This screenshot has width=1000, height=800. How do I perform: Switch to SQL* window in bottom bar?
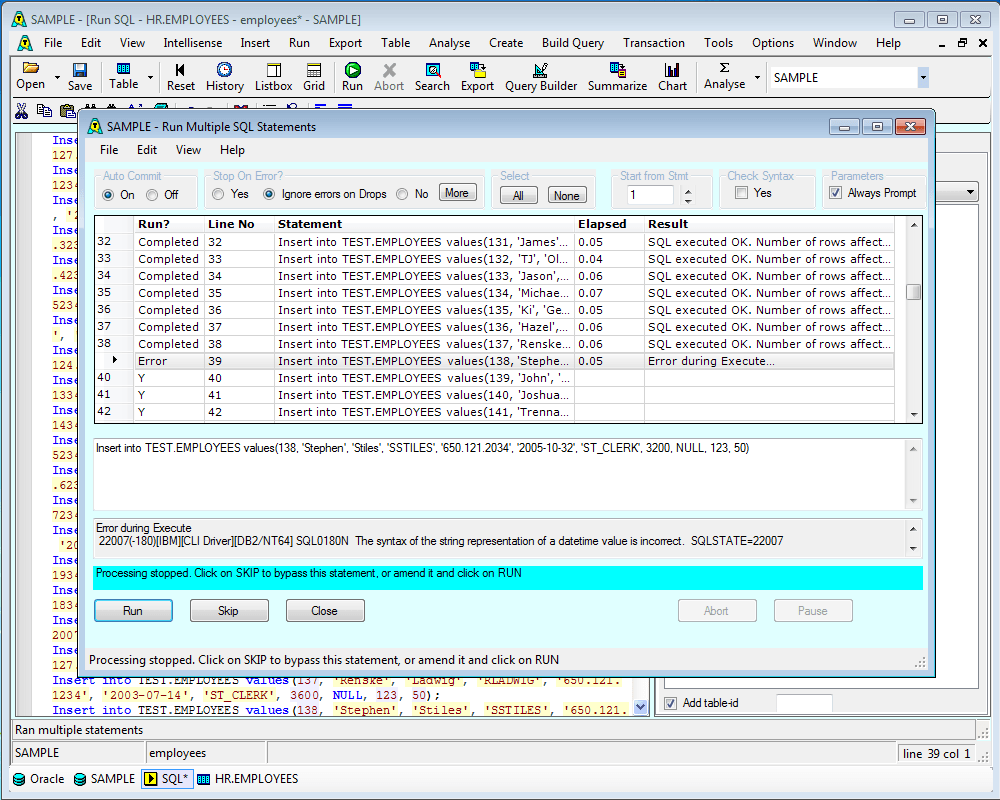pyautogui.click(x=166, y=779)
